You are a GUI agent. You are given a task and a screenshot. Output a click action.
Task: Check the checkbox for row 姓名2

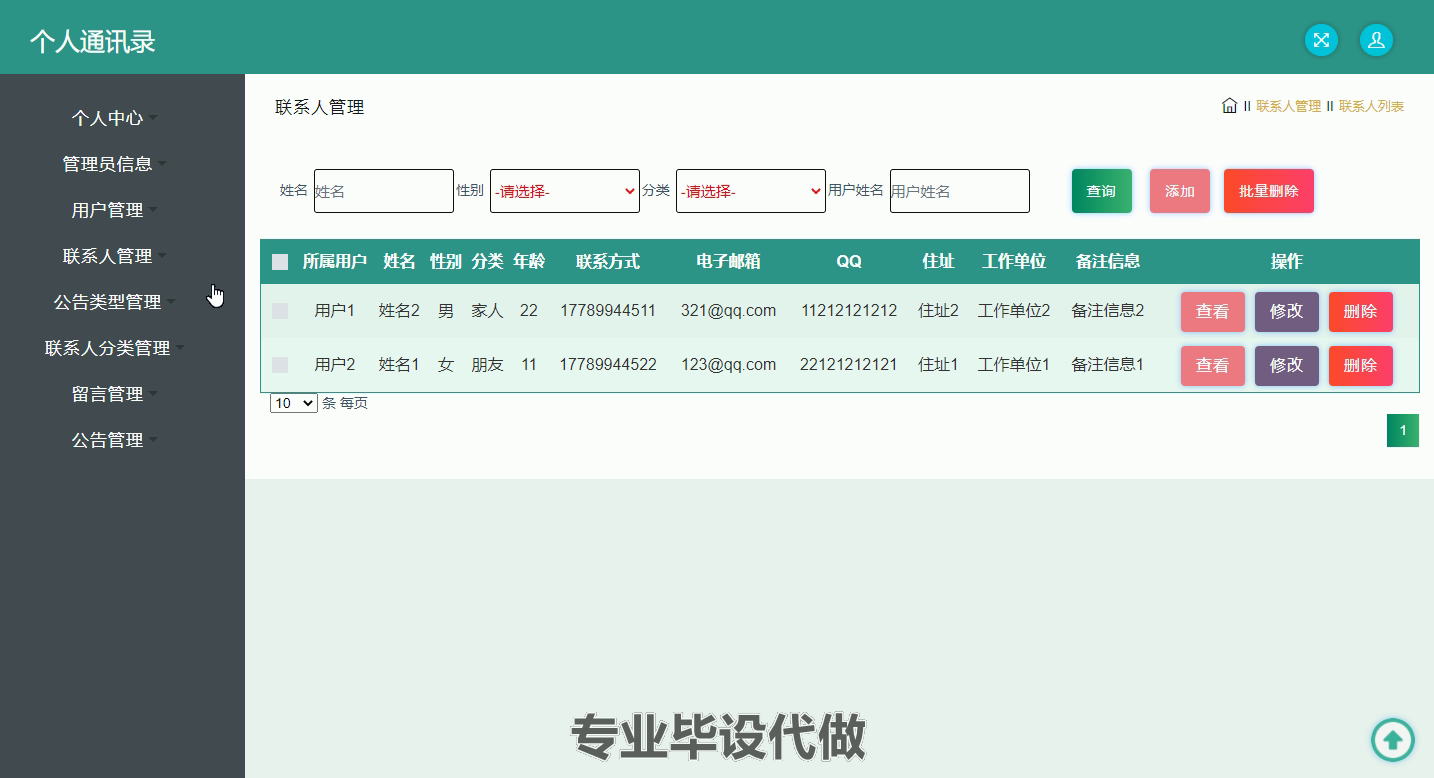tap(280, 311)
